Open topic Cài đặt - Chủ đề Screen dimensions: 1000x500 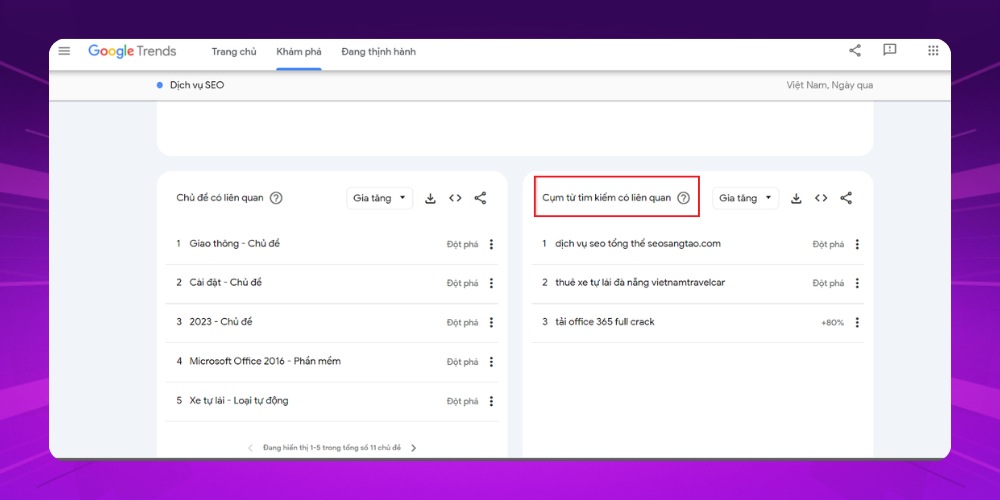[225, 283]
